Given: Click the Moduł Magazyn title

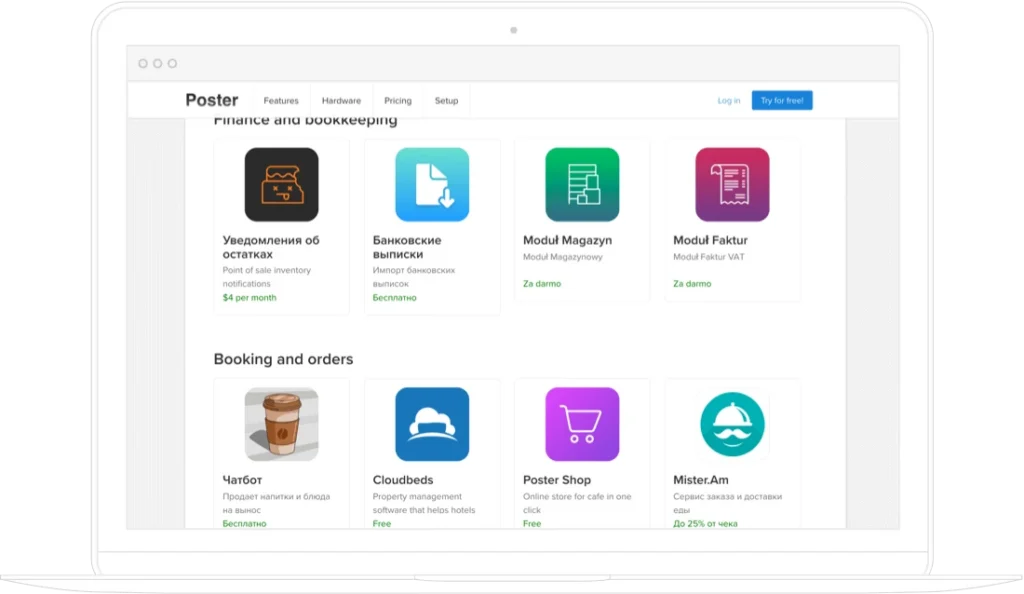Looking at the screenshot, I should pos(568,240).
